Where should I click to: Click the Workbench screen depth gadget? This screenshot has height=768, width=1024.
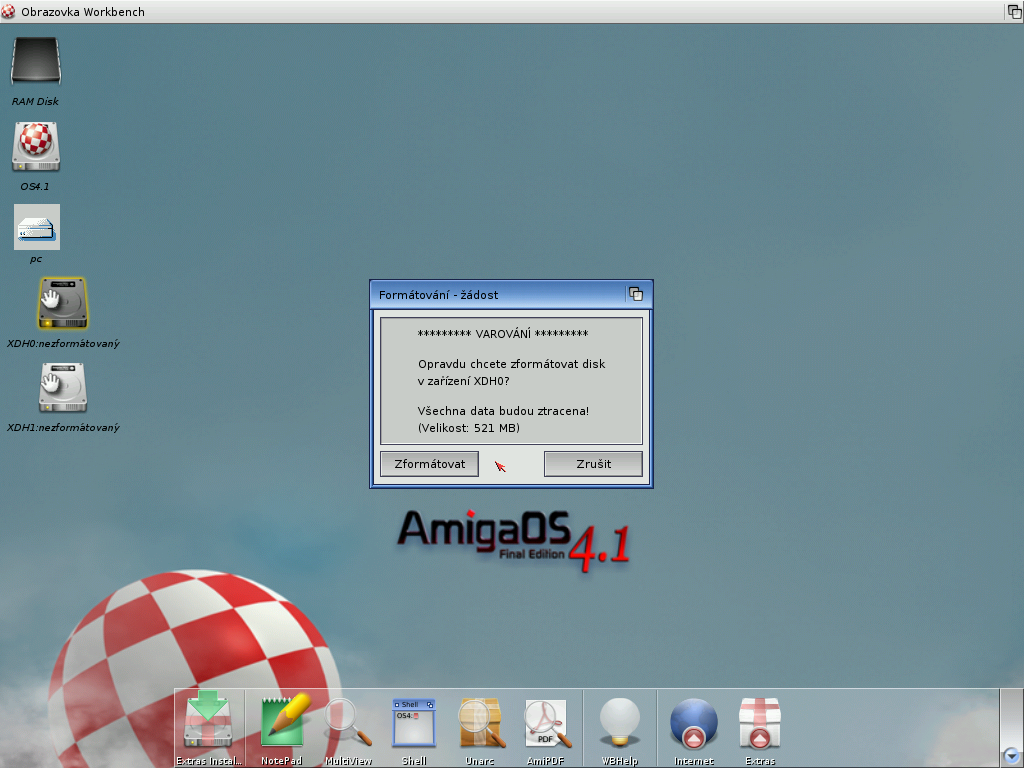[1013, 11]
